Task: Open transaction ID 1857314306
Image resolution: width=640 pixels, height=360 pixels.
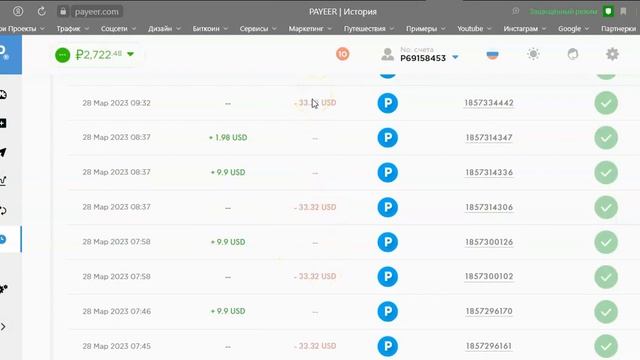Action: (x=489, y=207)
